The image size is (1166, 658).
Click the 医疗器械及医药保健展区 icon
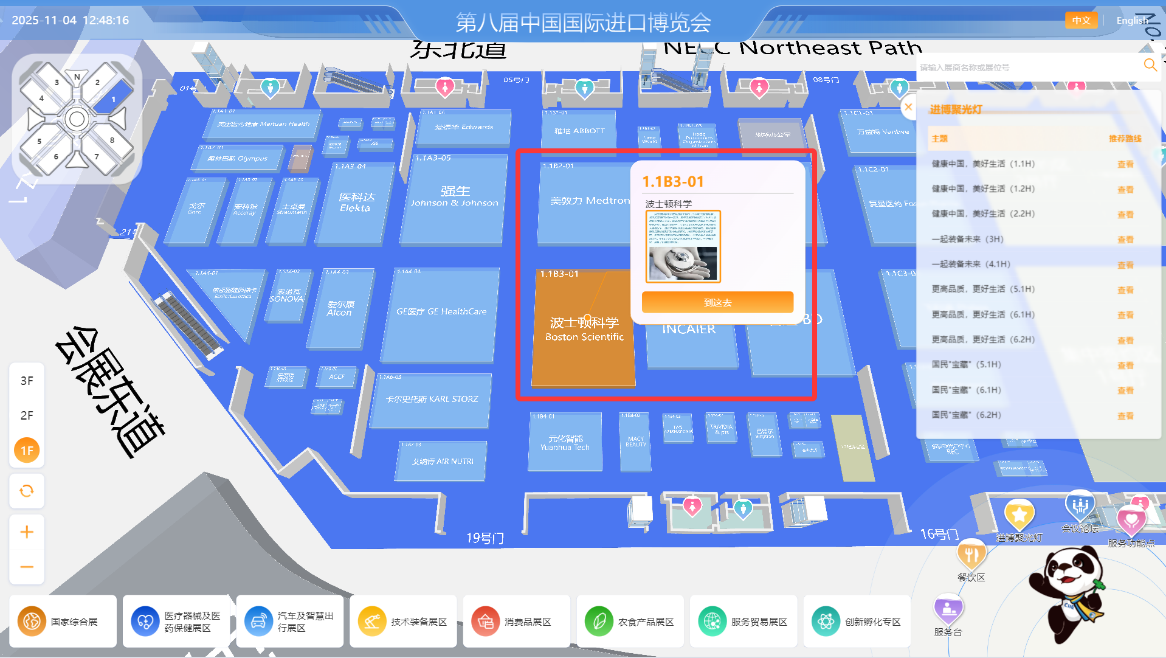point(144,621)
